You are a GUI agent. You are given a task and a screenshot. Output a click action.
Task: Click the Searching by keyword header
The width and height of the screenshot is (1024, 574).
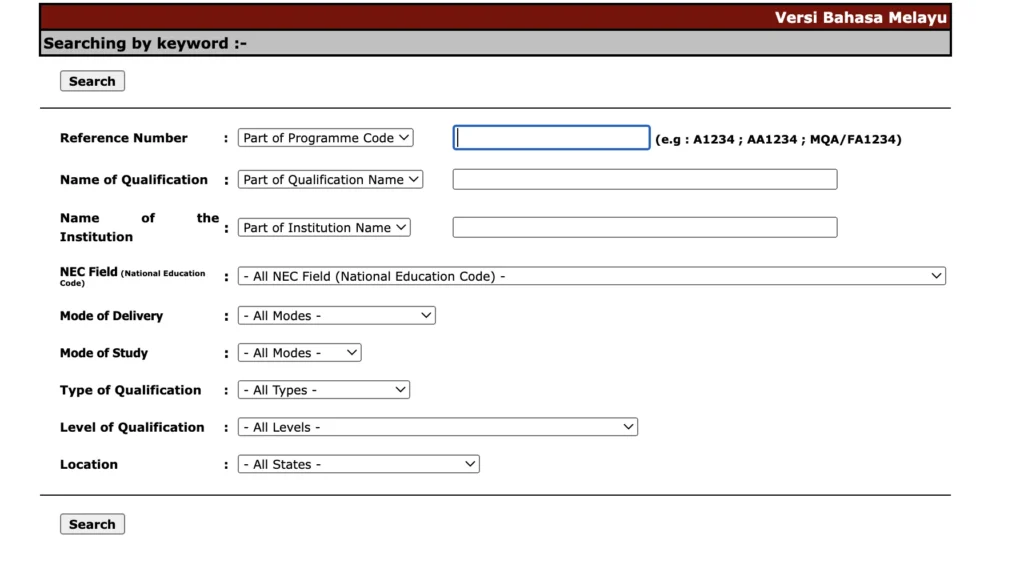145,43
